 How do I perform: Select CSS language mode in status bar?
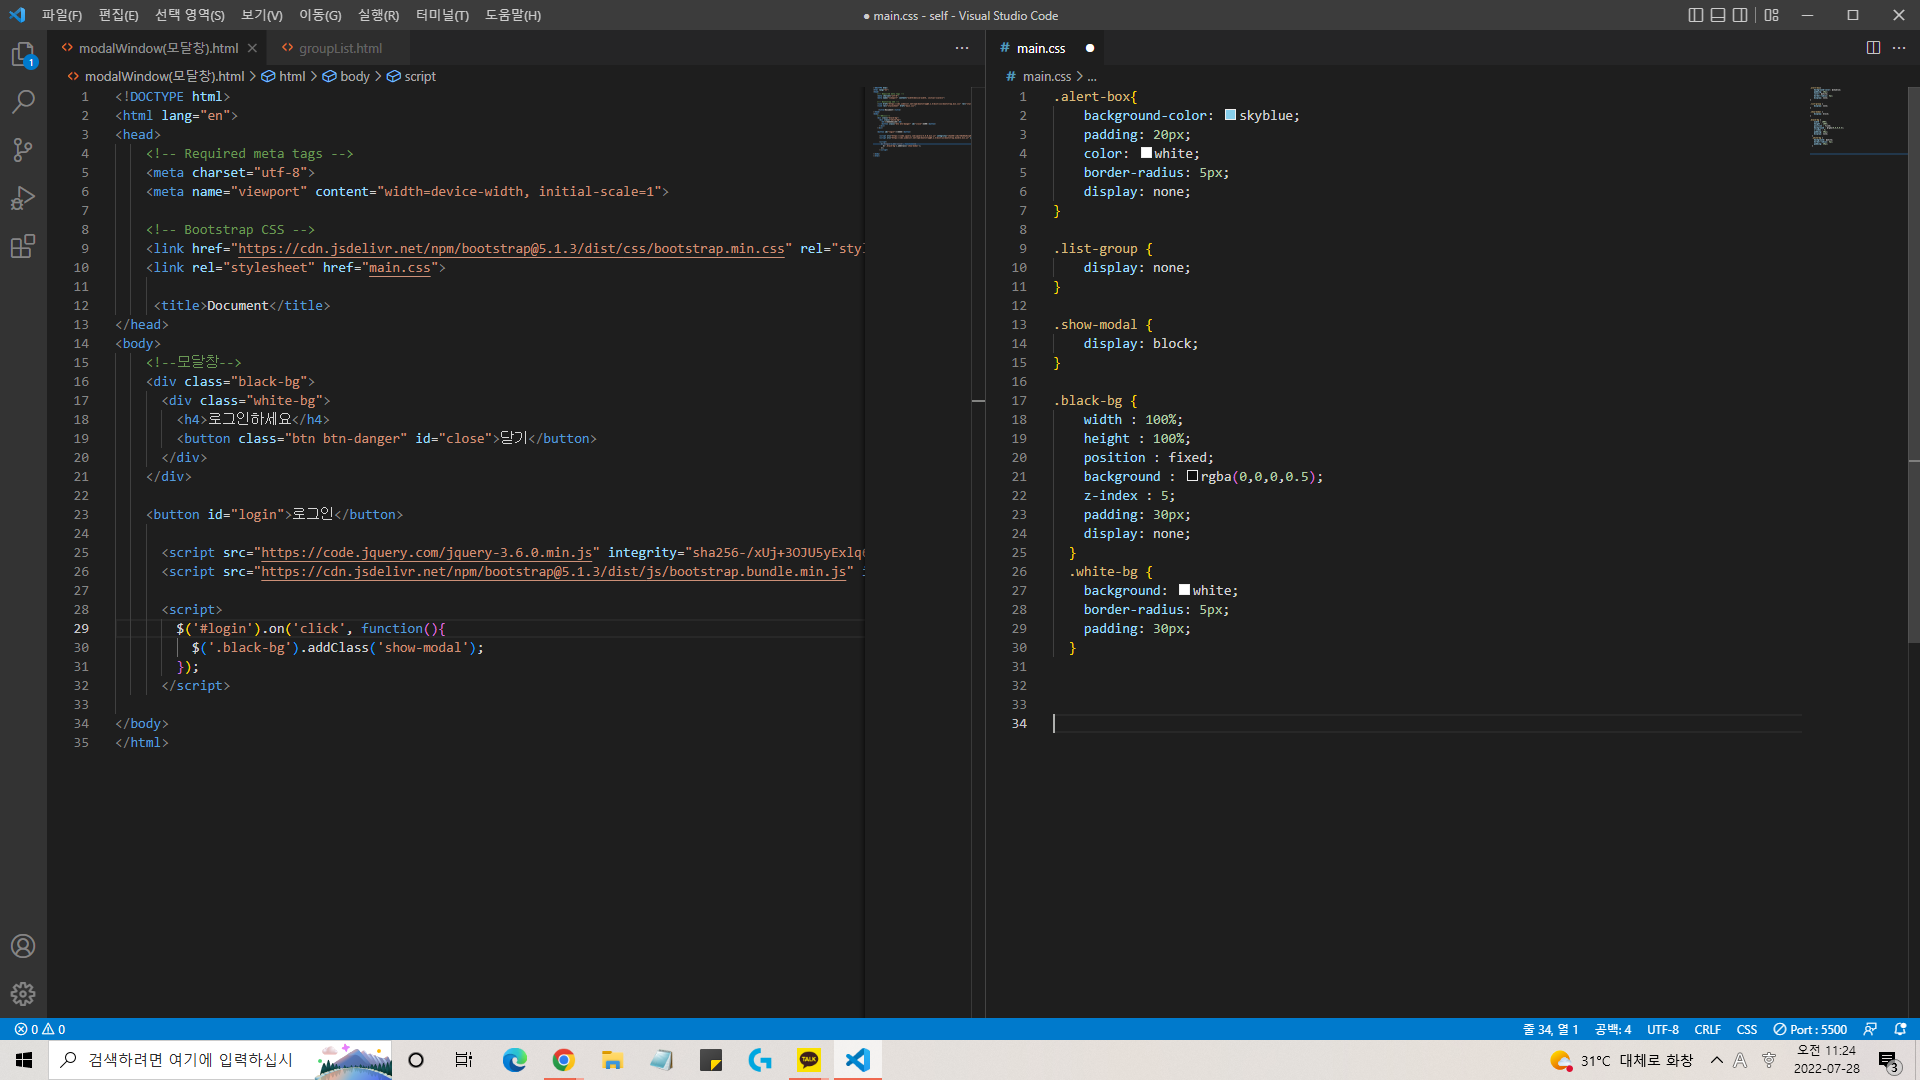click(1746, 1029)
